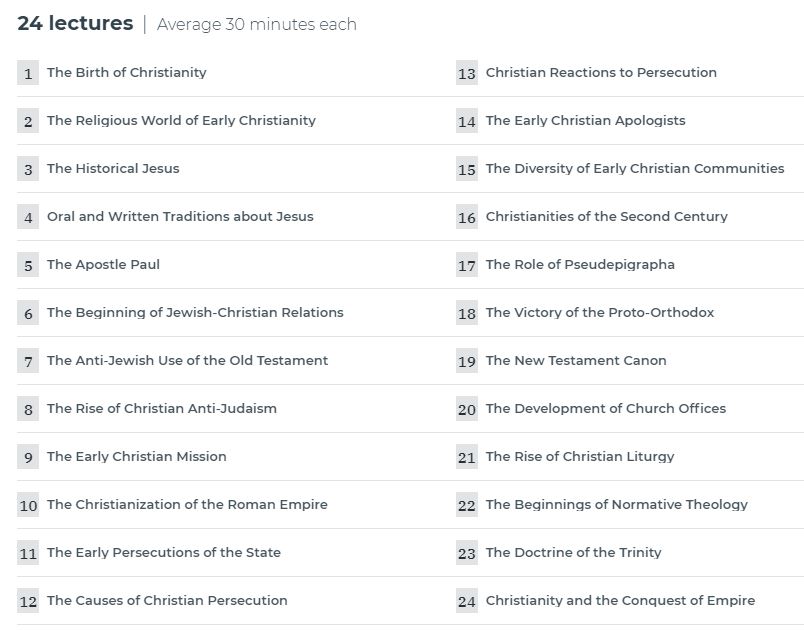Open The Causes of Christian Persecution
804x630 pixels.
pos(167,600)
